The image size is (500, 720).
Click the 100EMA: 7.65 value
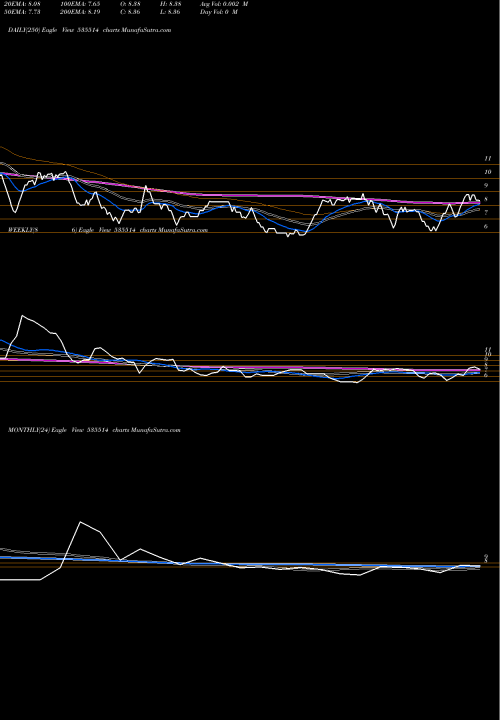coord(79,4)
